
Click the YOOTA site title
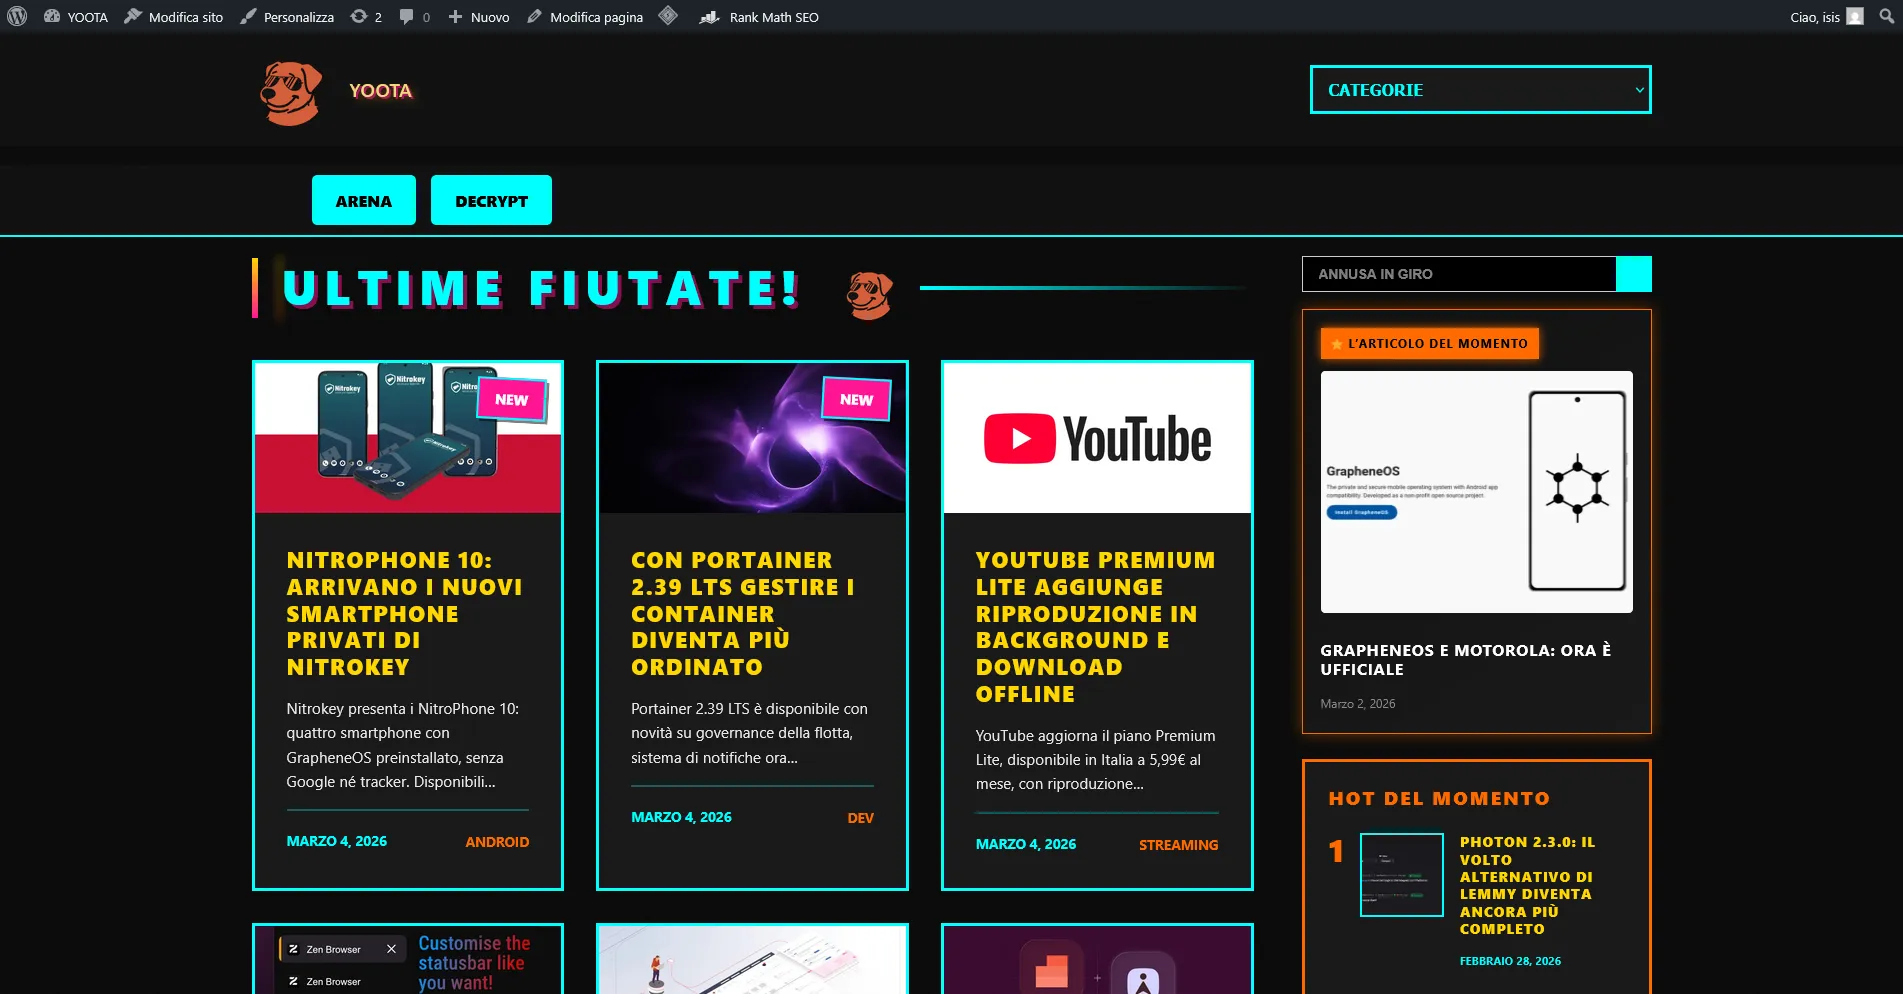381,91
